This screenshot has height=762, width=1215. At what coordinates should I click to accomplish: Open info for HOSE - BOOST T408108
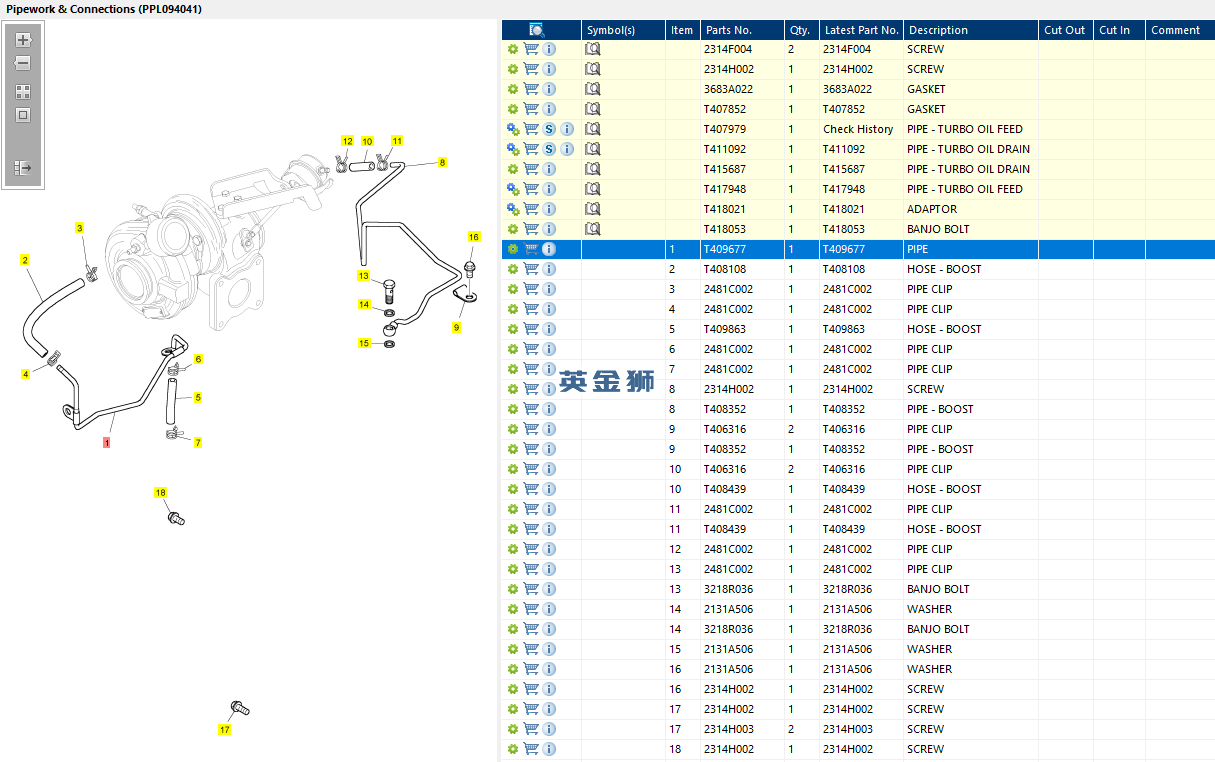549,269
